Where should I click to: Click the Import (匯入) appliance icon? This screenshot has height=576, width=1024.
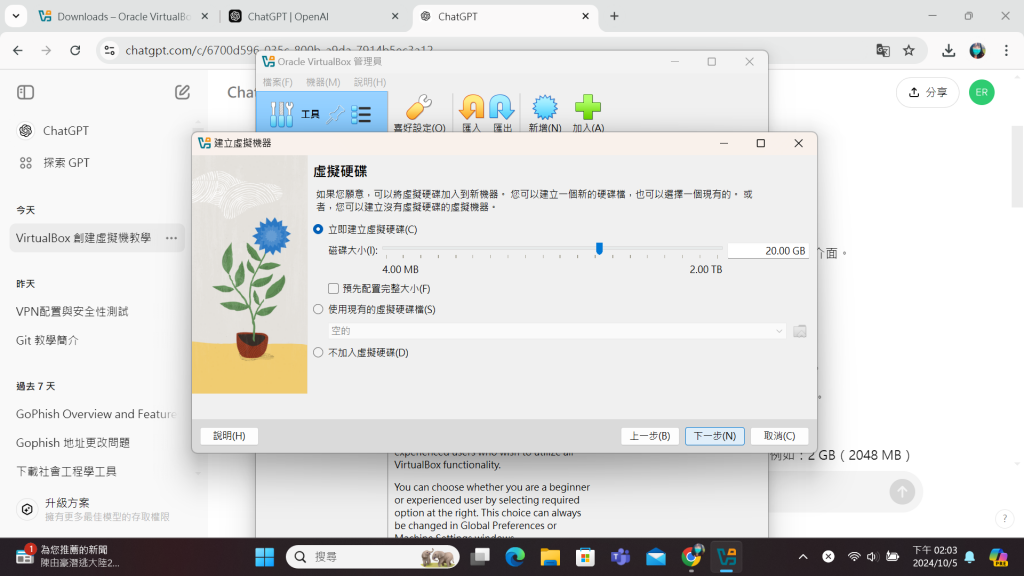pyautogui.click(x=472, y=107)
